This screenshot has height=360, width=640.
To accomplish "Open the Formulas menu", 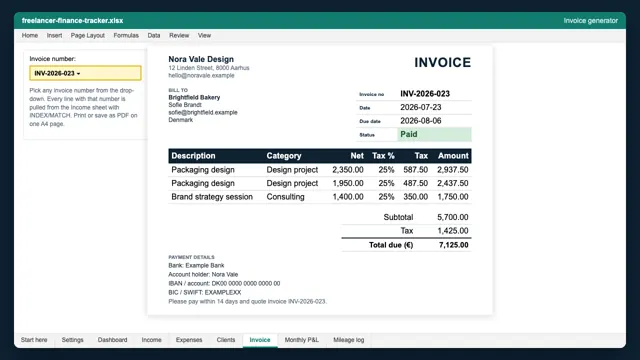I will [126, 36].
